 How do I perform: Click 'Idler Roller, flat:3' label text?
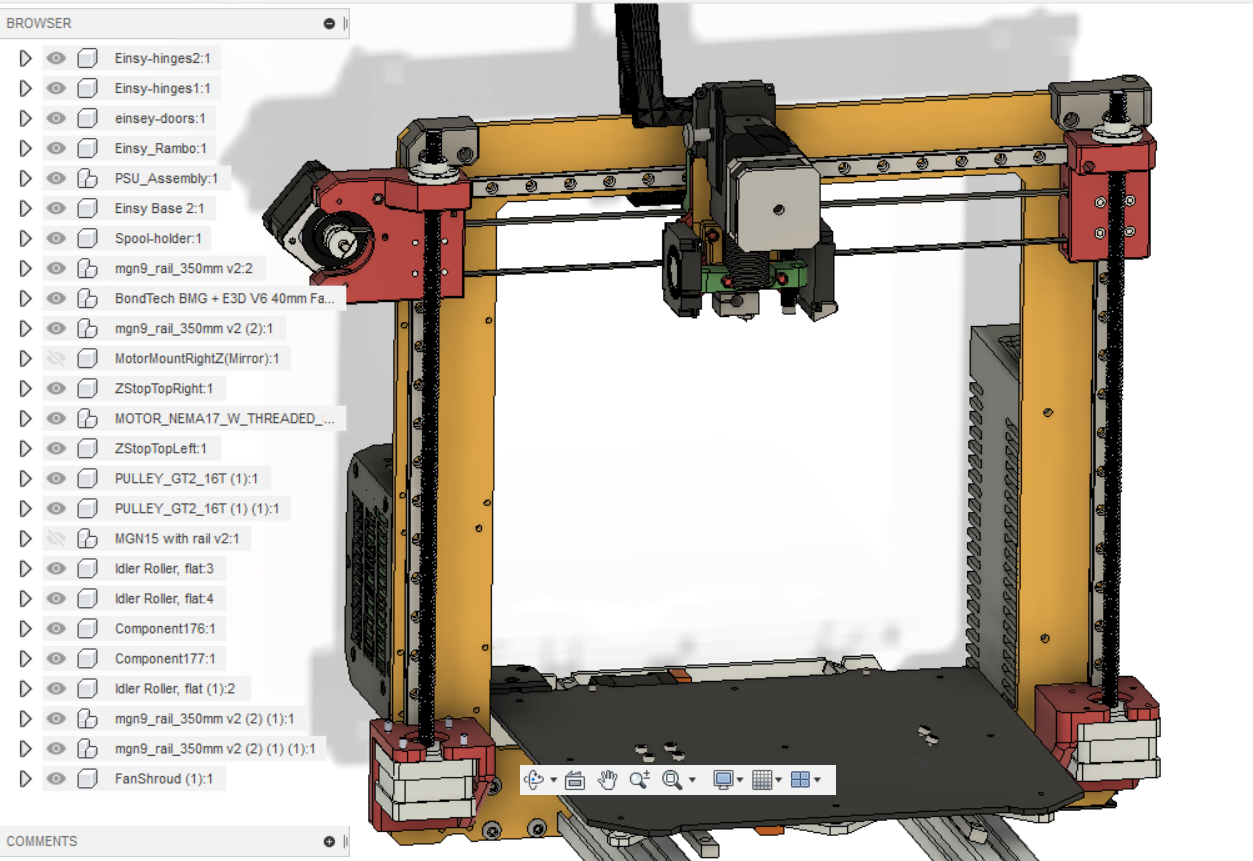point(164,568)
